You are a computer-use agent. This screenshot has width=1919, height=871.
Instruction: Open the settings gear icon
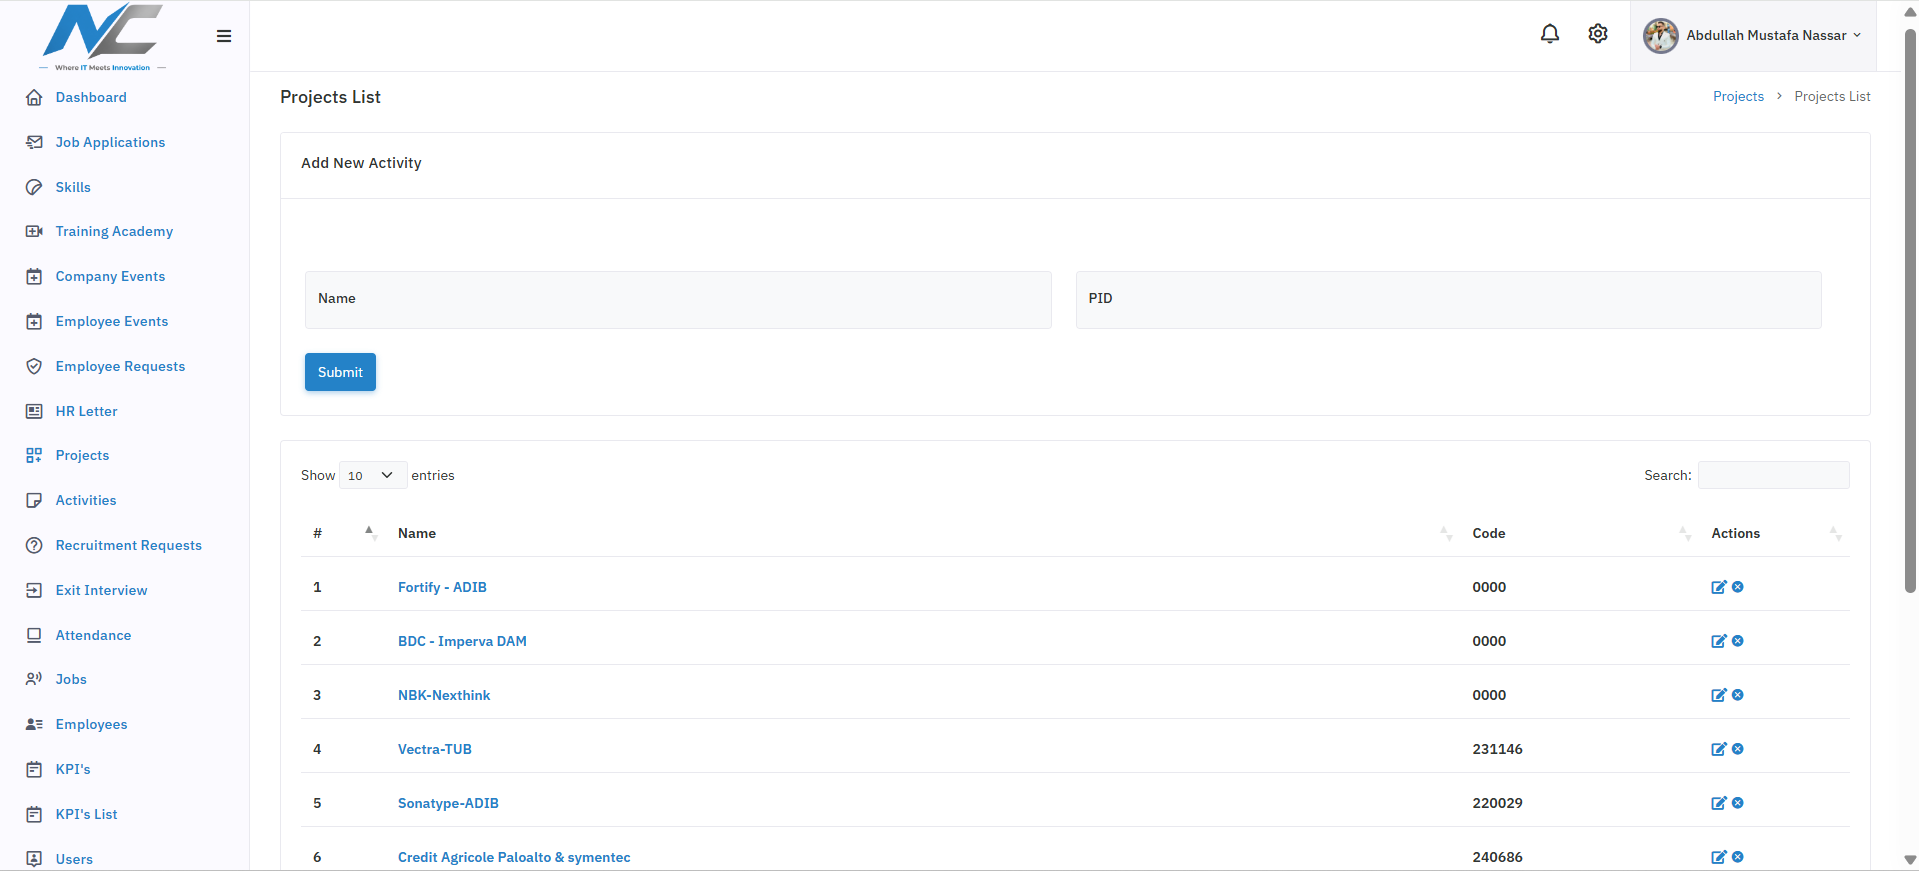(x=1598, y=34)
